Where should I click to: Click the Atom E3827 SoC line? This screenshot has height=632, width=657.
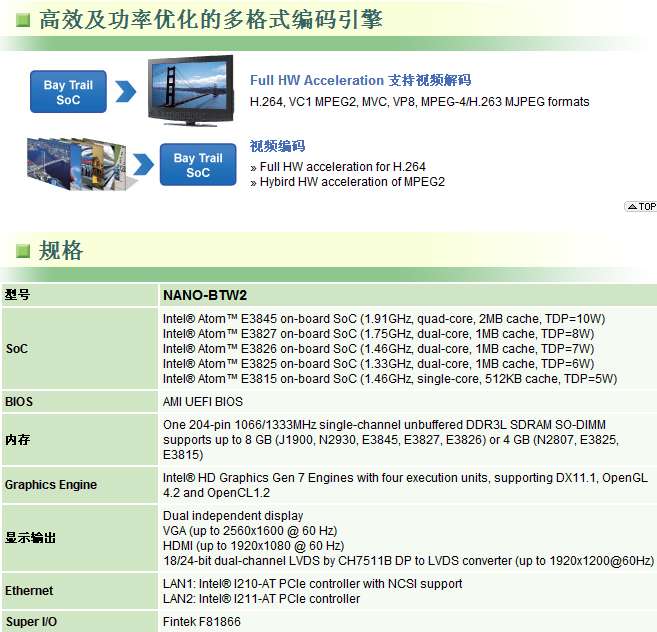point(379,334)
